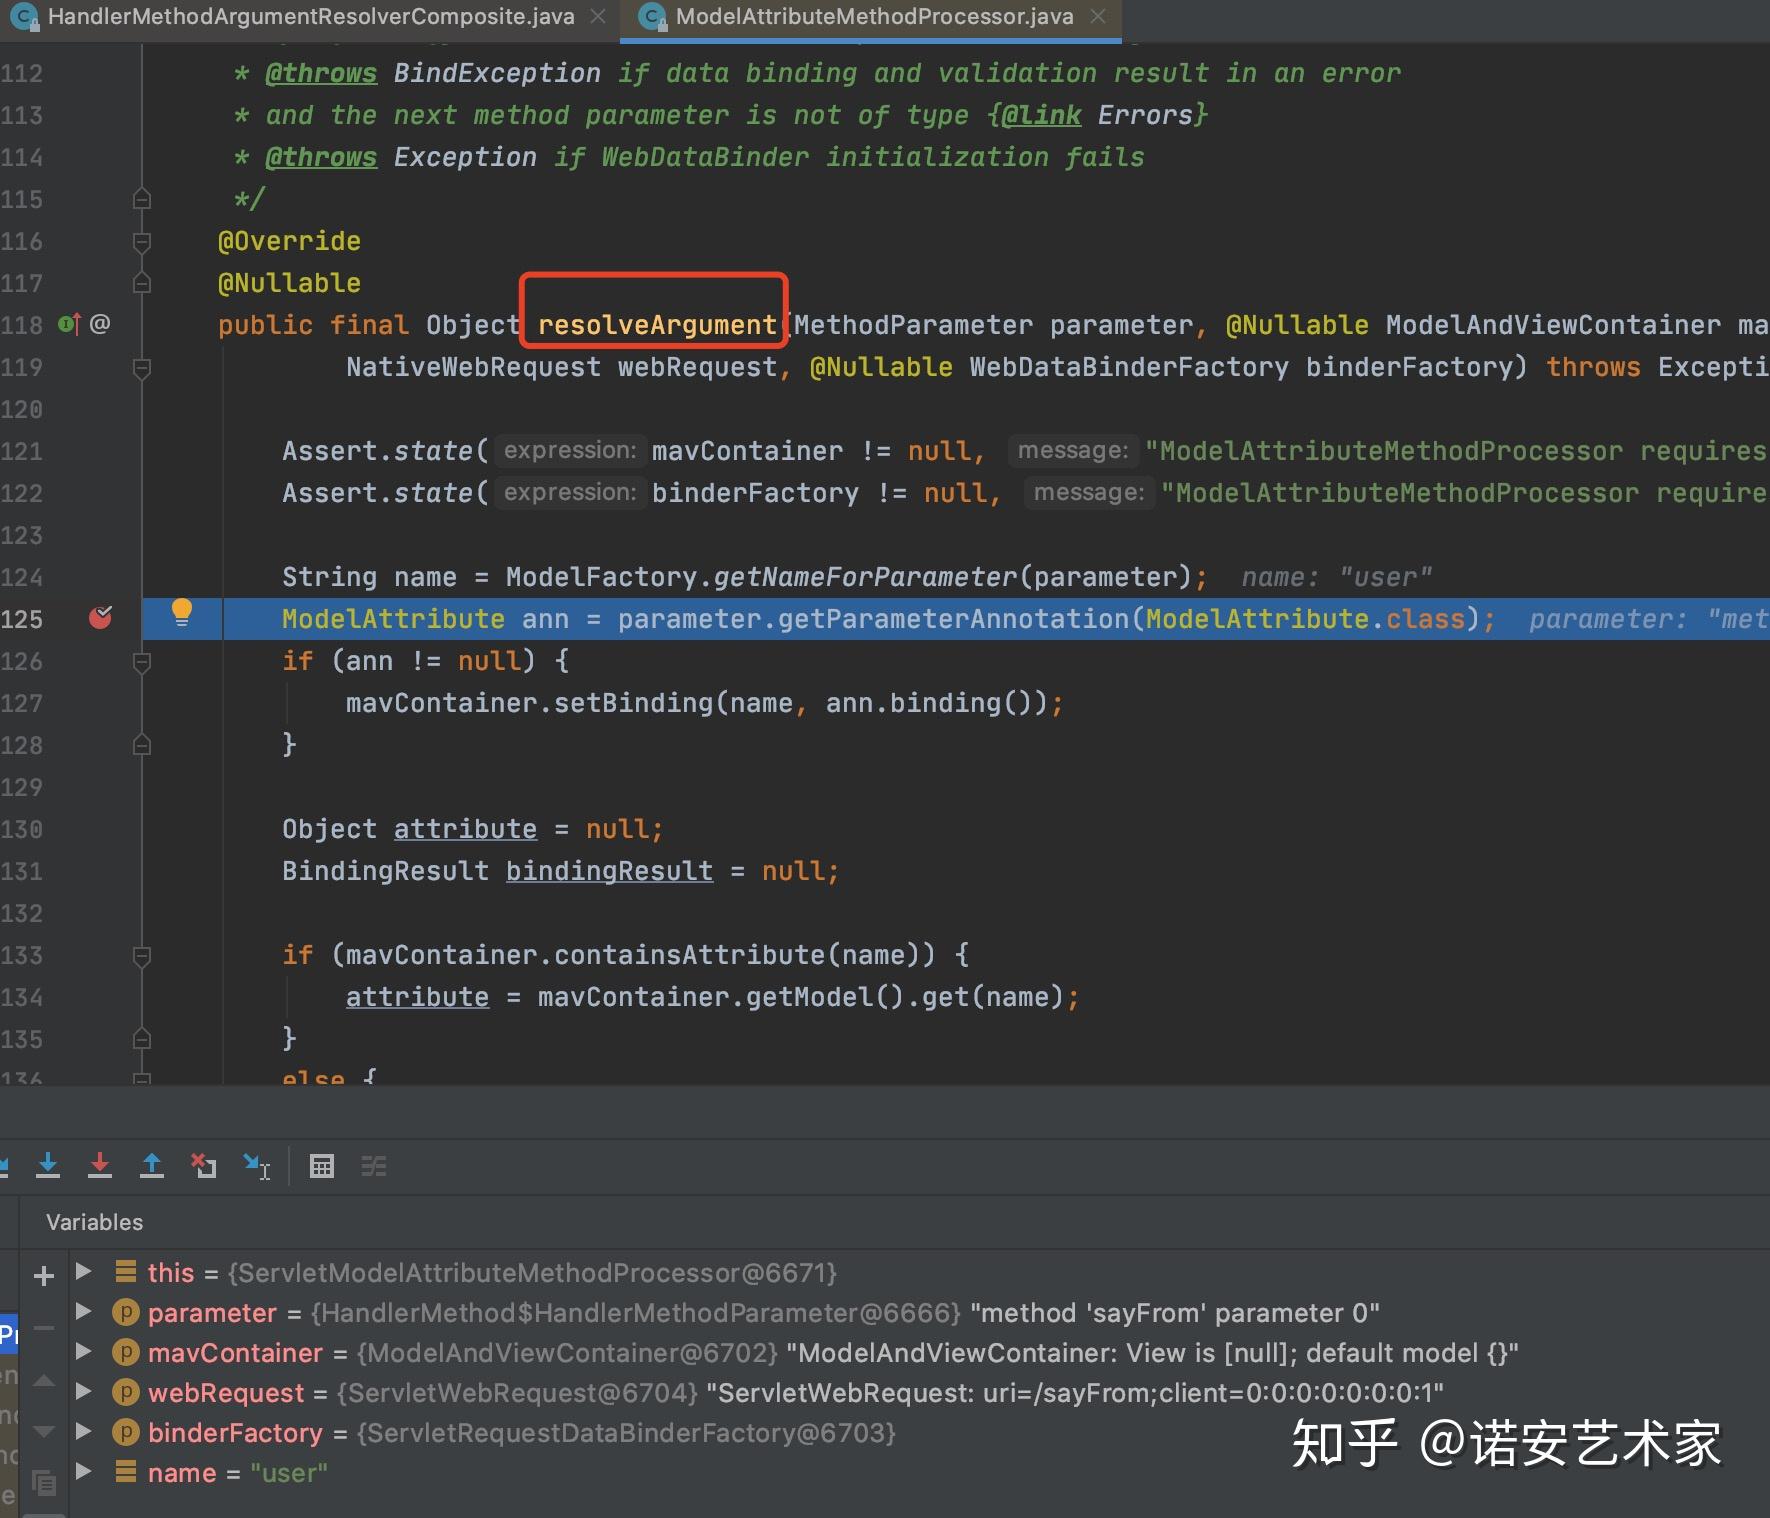This screenshot has width=1770, height=1518.
Task: Click the light bulb intention icon on line 125
Action: 181,612
